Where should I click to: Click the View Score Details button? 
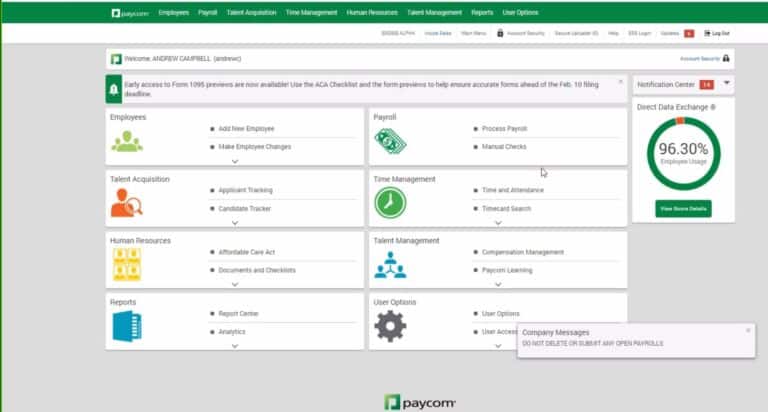(683, 209)
